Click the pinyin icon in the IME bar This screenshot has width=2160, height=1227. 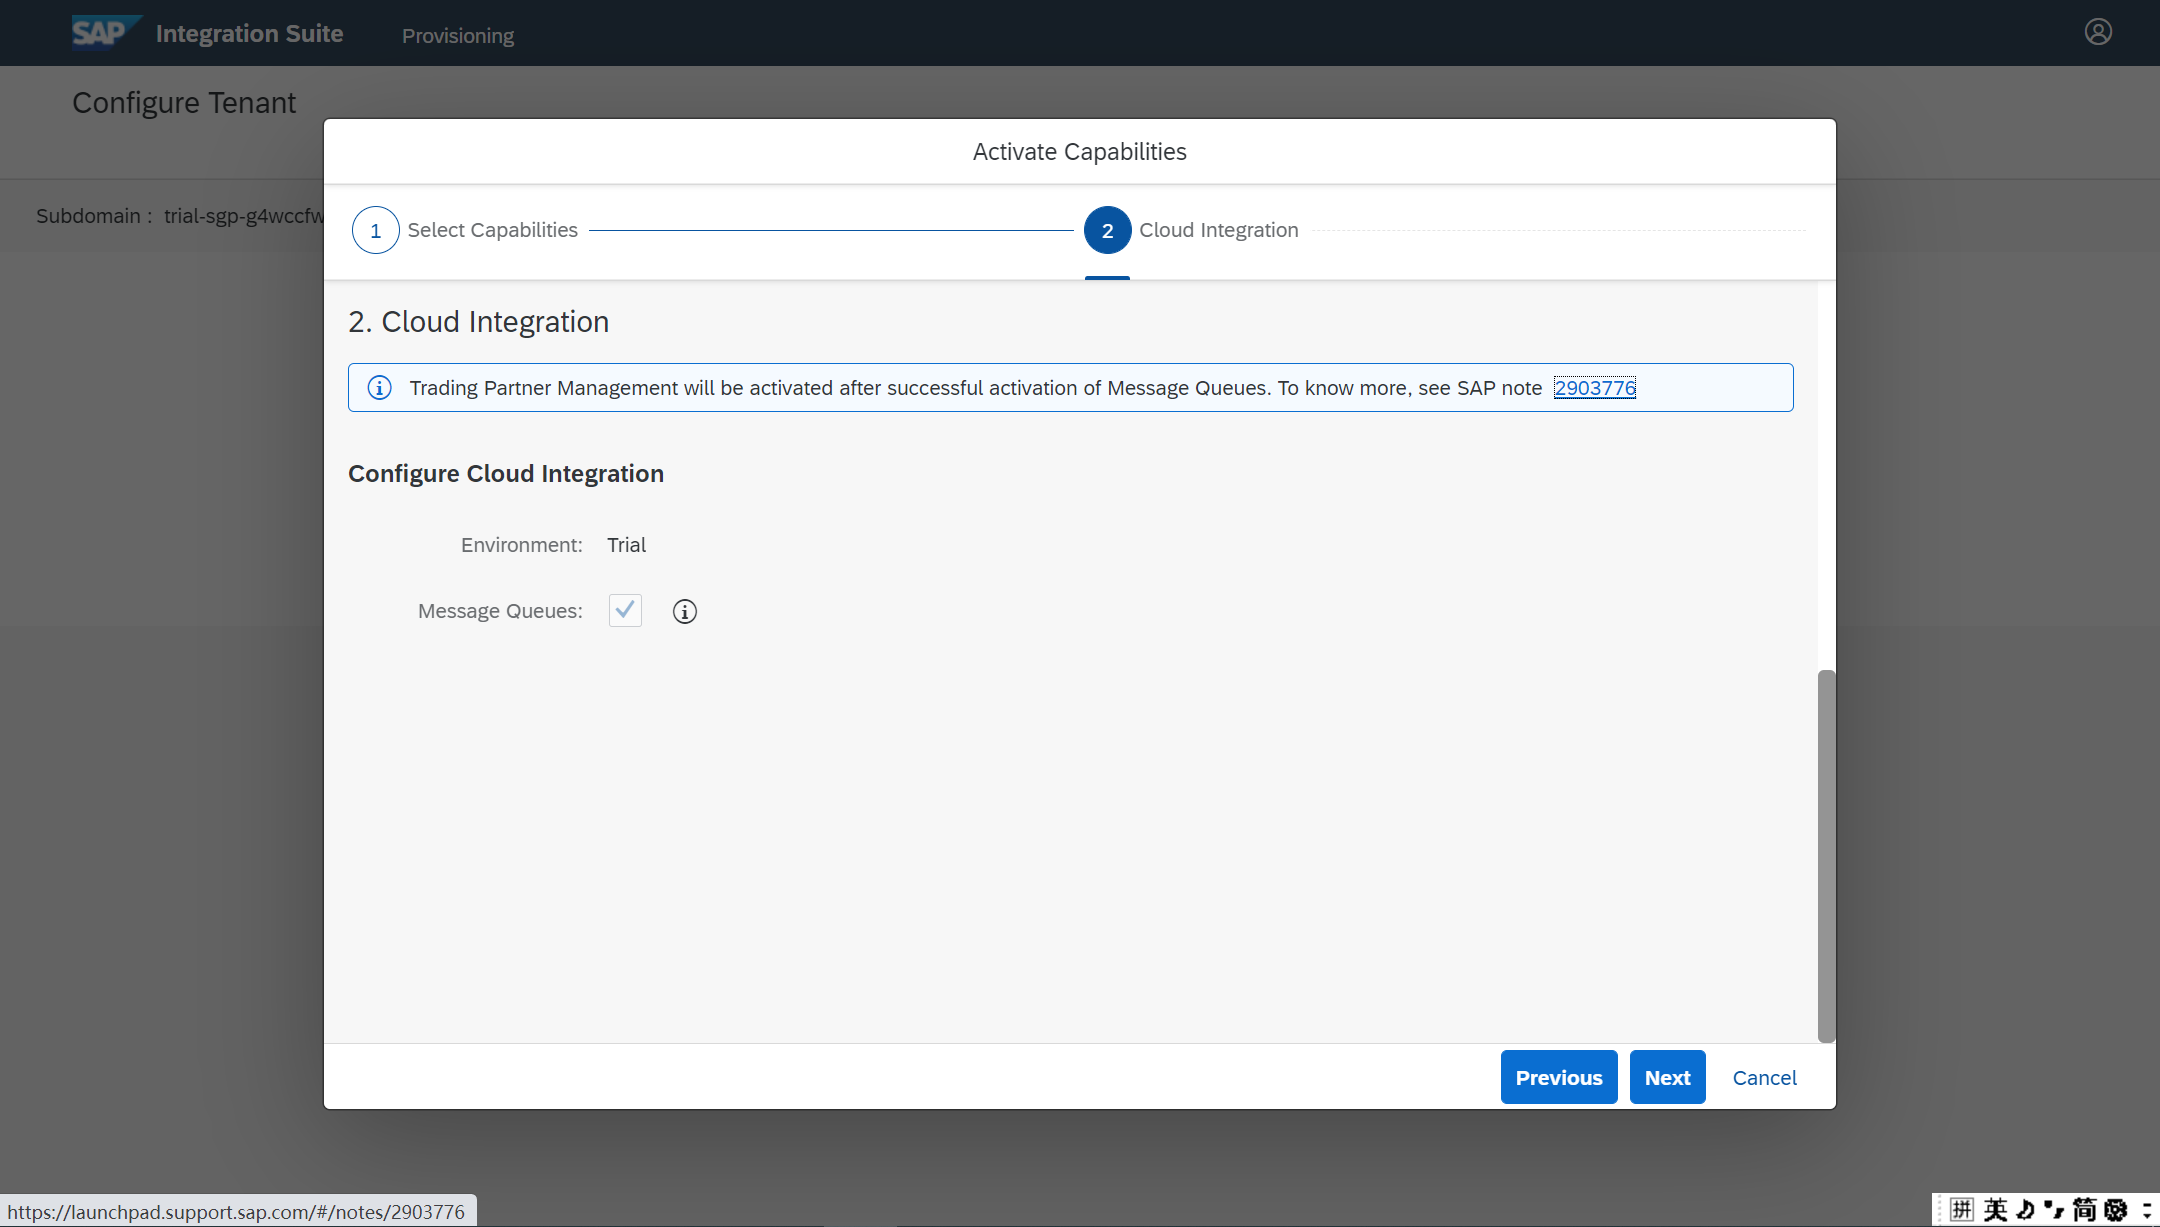tap(1962, 1210)
